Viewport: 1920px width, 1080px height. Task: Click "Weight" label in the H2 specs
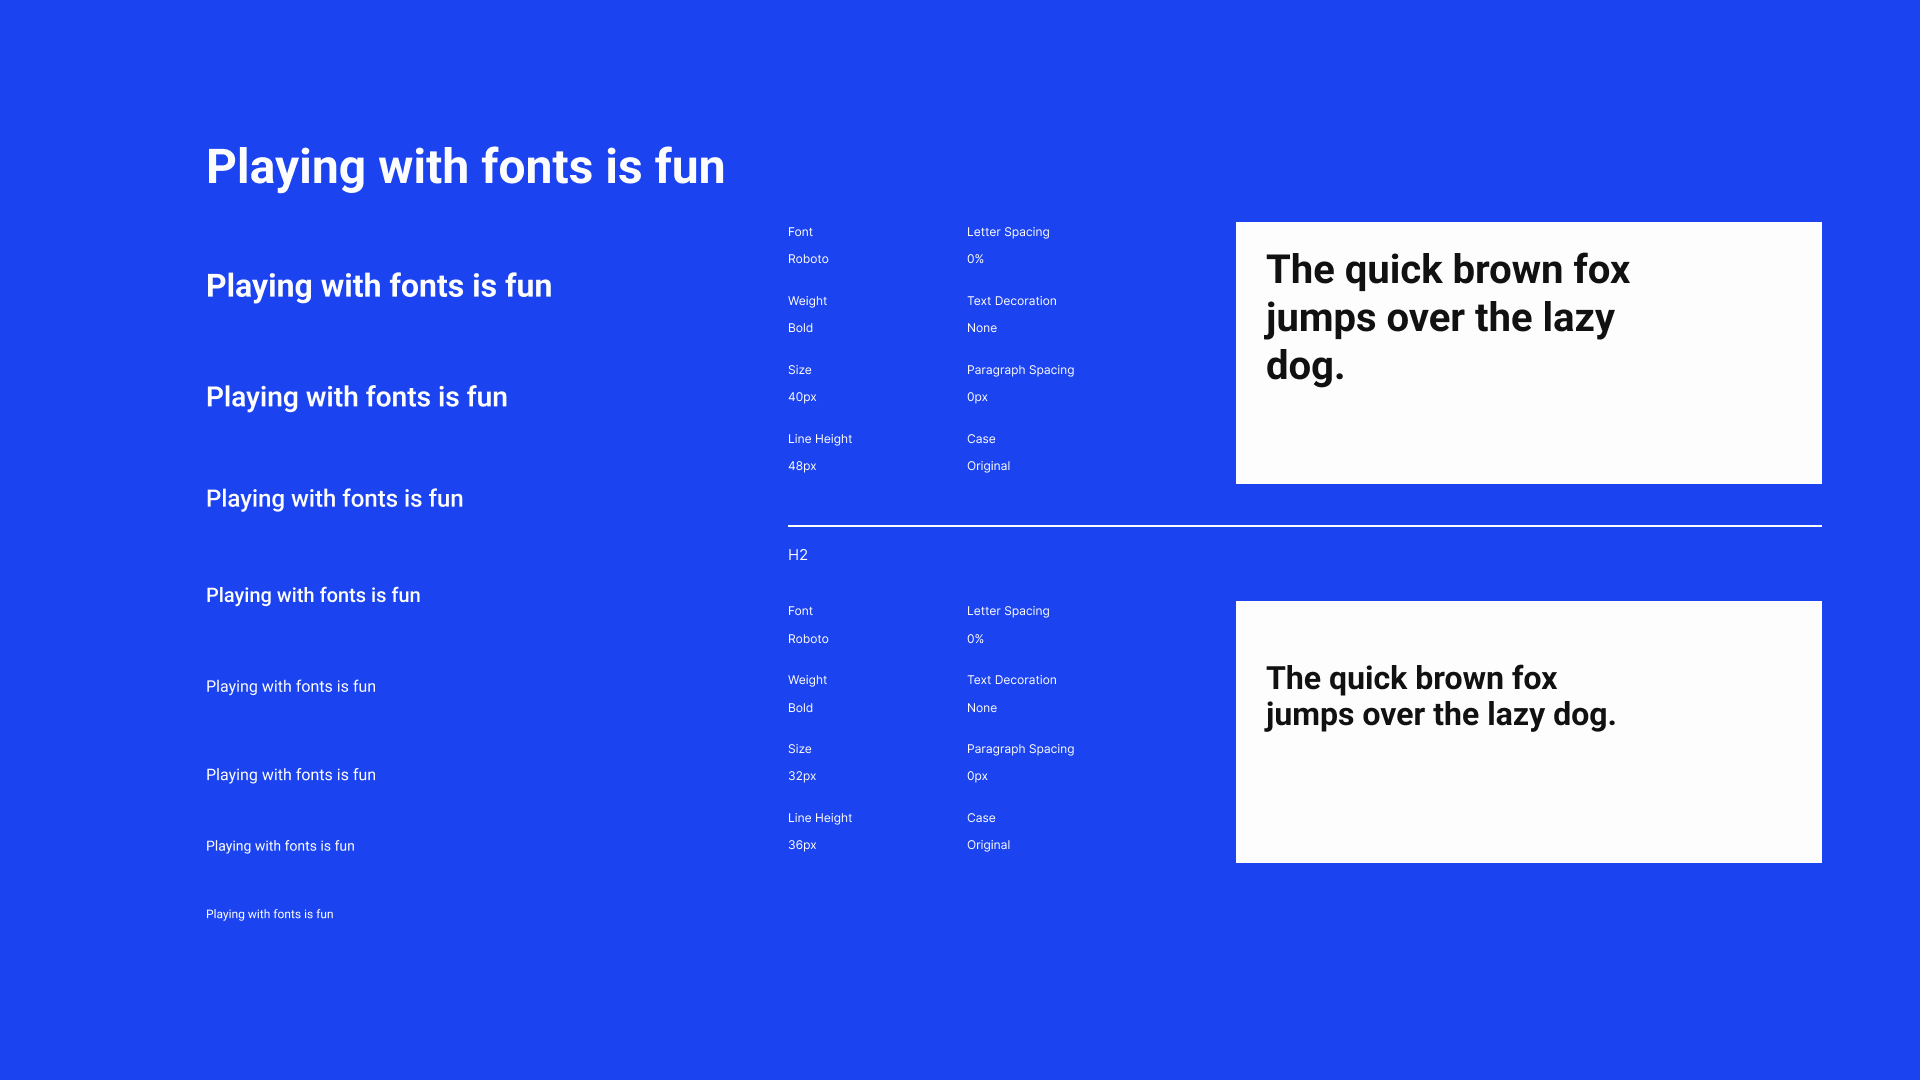click(x=807, y=680)
